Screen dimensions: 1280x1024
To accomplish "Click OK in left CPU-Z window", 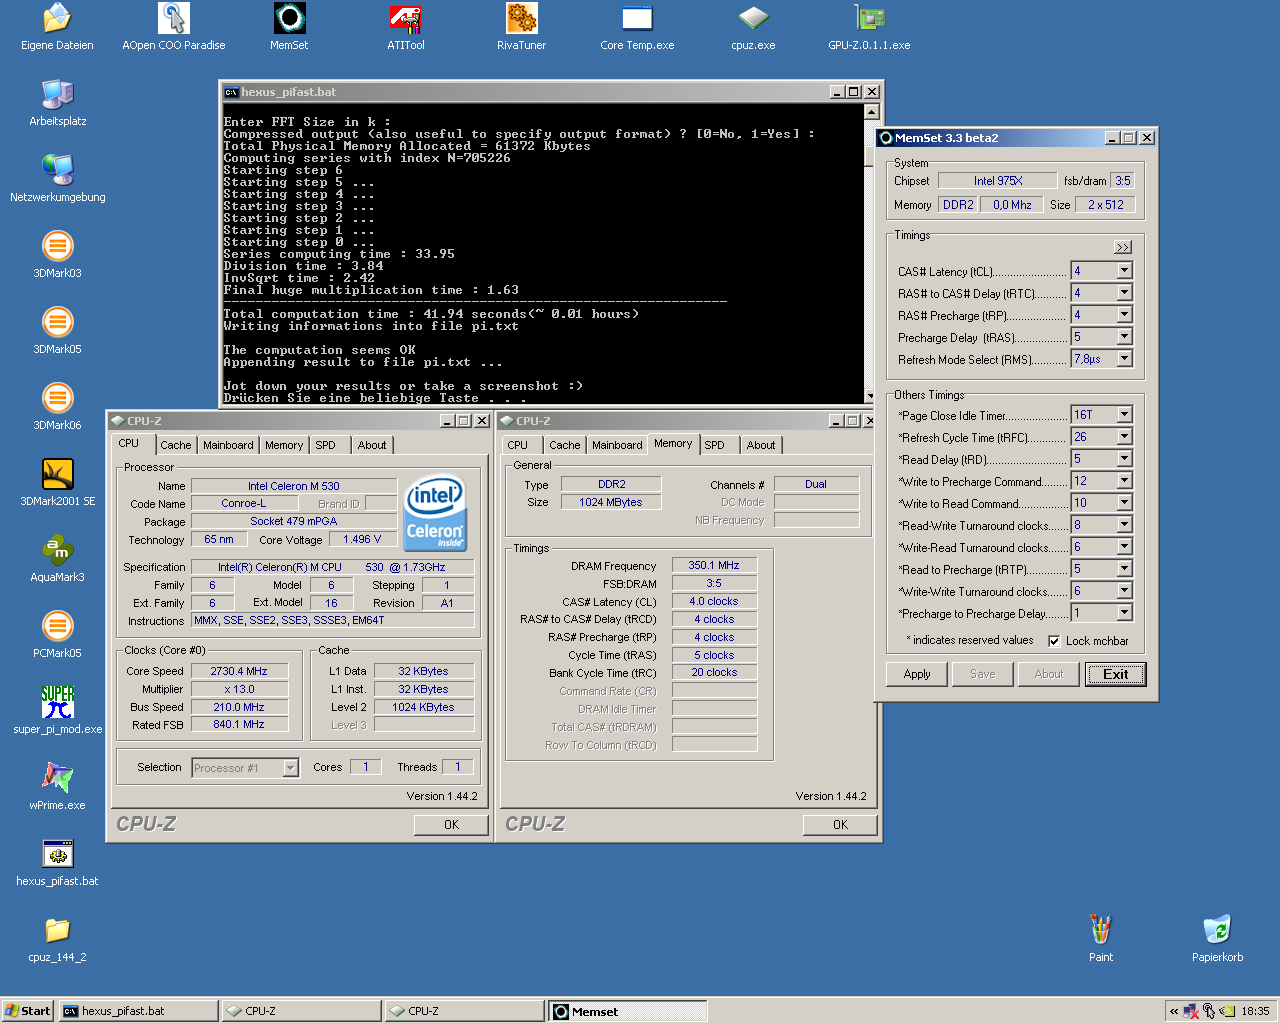I will 451,825.
